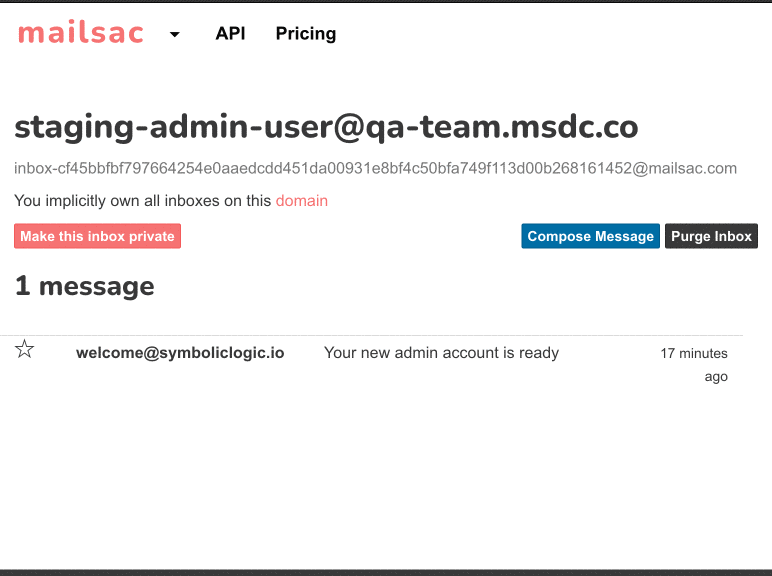The height and width of the screenshot is (576, 772).
Task: Open the Compose Message button
Action: (x=590, y=236)
